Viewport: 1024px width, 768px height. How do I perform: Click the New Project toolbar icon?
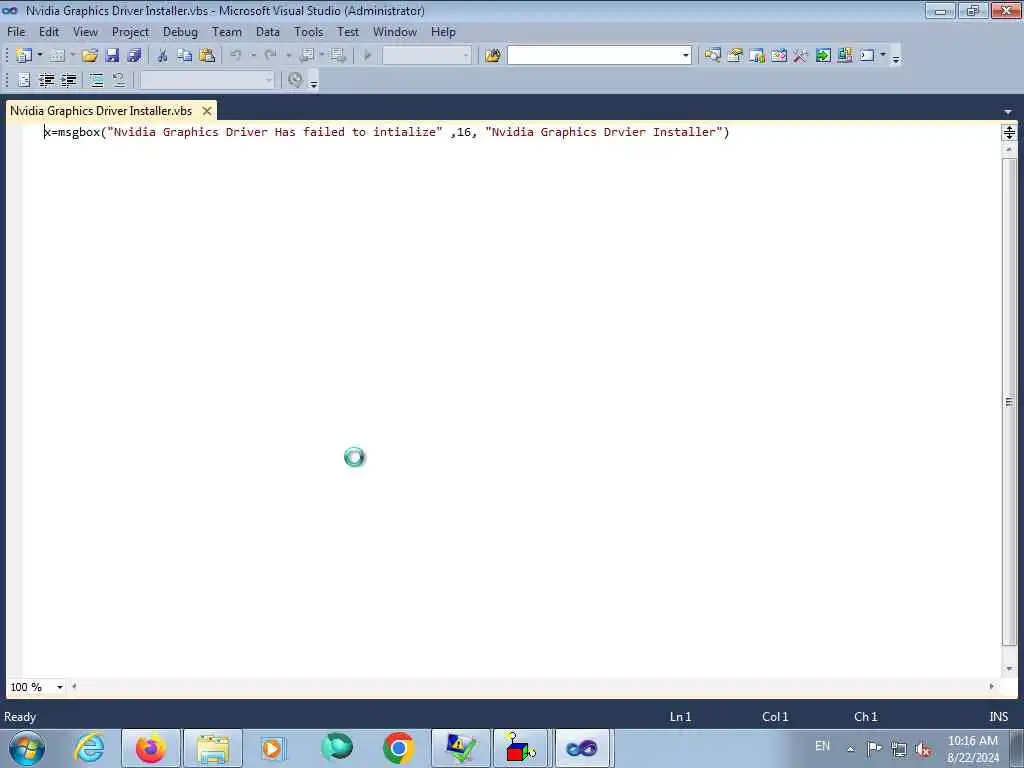pos(24,56)
